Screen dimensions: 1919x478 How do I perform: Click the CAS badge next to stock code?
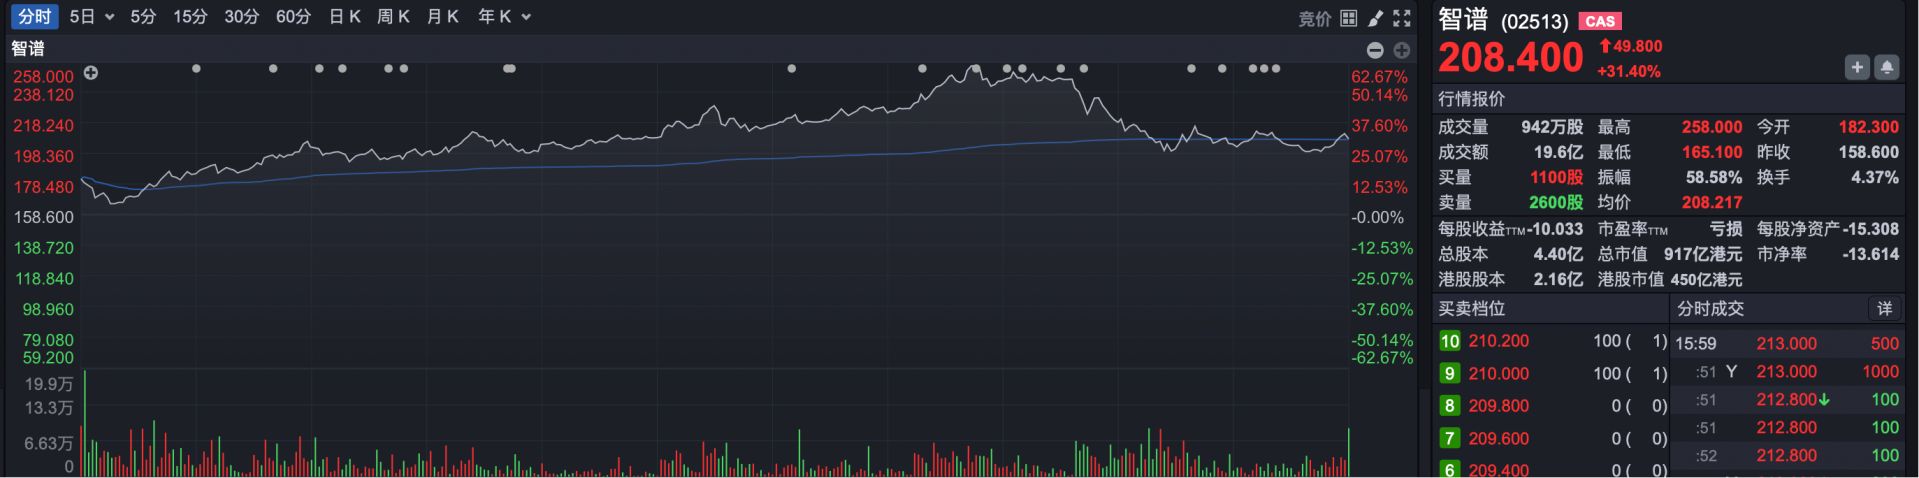tap(1599, 21)
